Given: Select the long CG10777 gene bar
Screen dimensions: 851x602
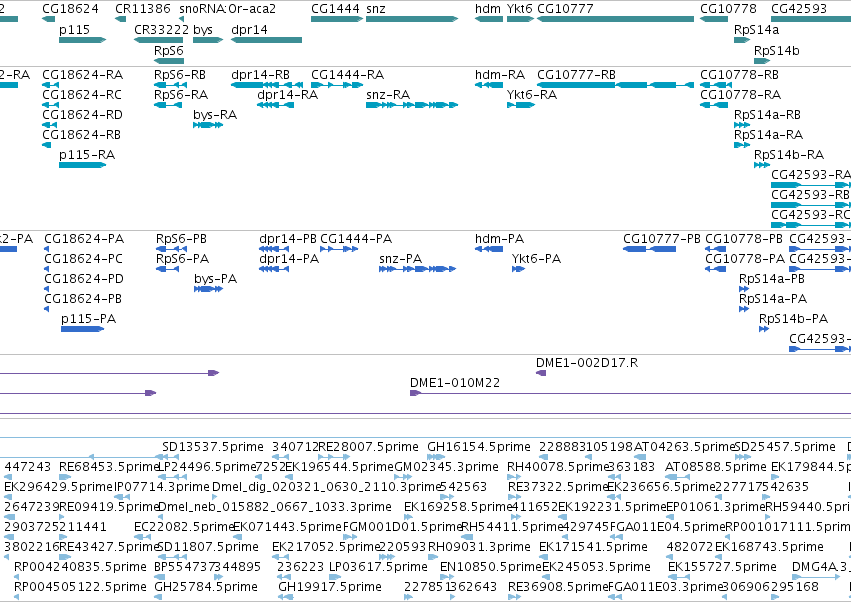Looking at the screenshot, I should coord(615,19).
